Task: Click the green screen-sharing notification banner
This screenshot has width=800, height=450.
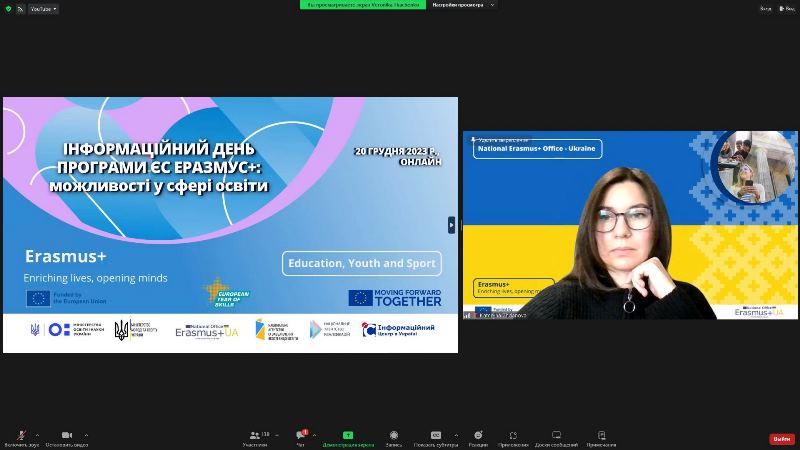Action: click(363, 5)
